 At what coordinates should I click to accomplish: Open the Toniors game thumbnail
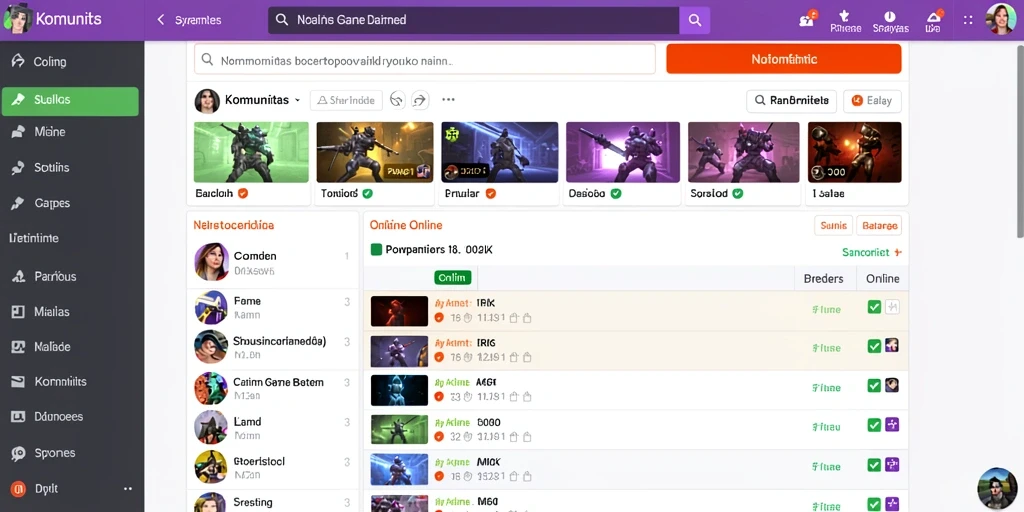point(375,152)
